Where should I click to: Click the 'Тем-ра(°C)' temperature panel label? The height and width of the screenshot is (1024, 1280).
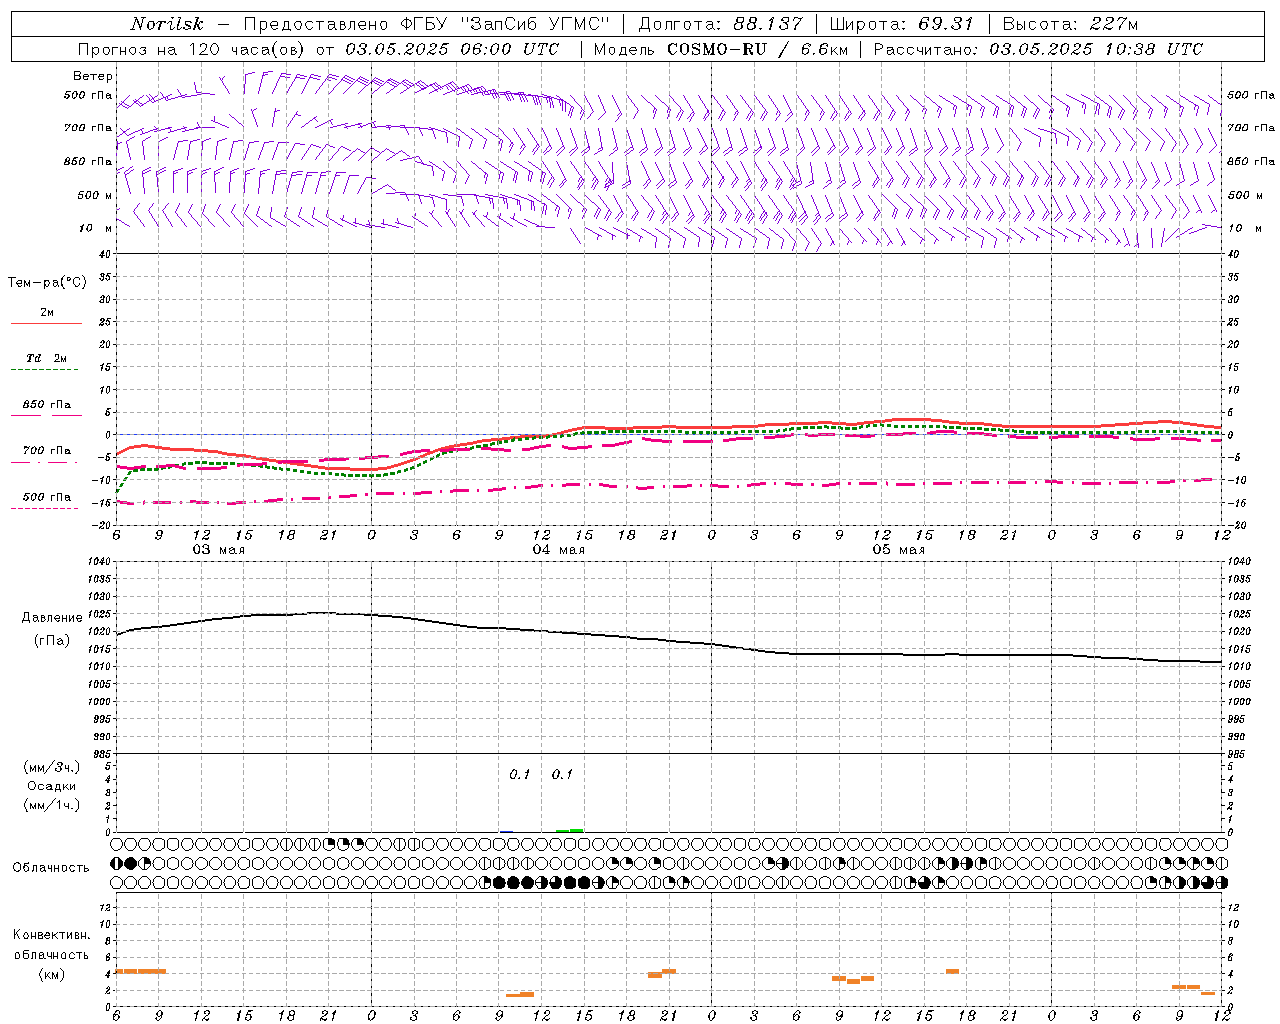[47, 283]
